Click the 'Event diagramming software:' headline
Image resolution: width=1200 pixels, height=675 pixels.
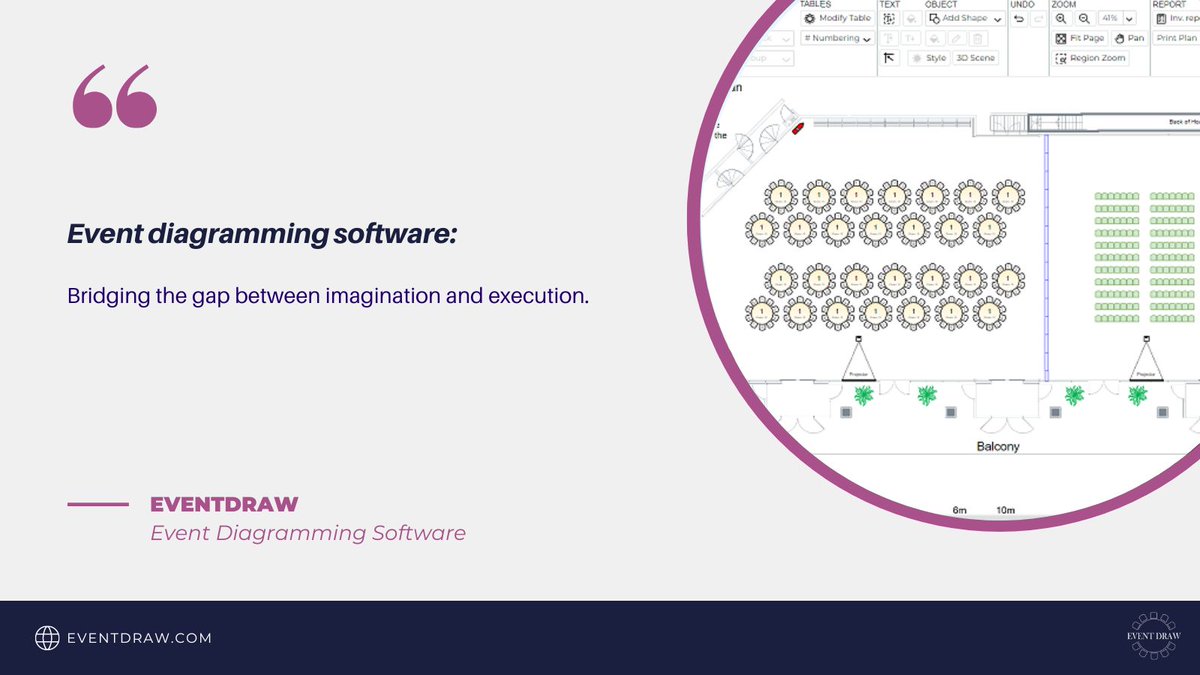pyautogui.click(x=262, y=234)
